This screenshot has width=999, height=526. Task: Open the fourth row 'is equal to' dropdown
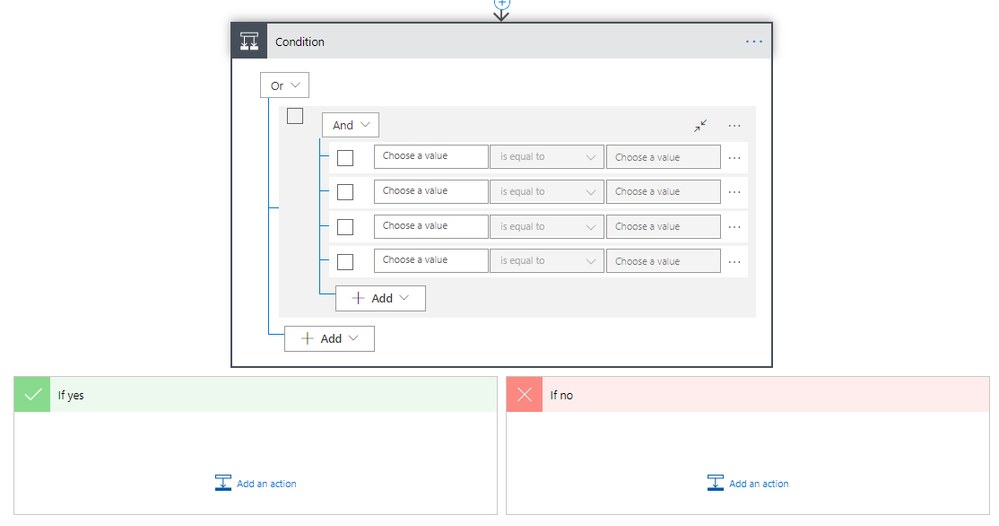pos(547,261)
